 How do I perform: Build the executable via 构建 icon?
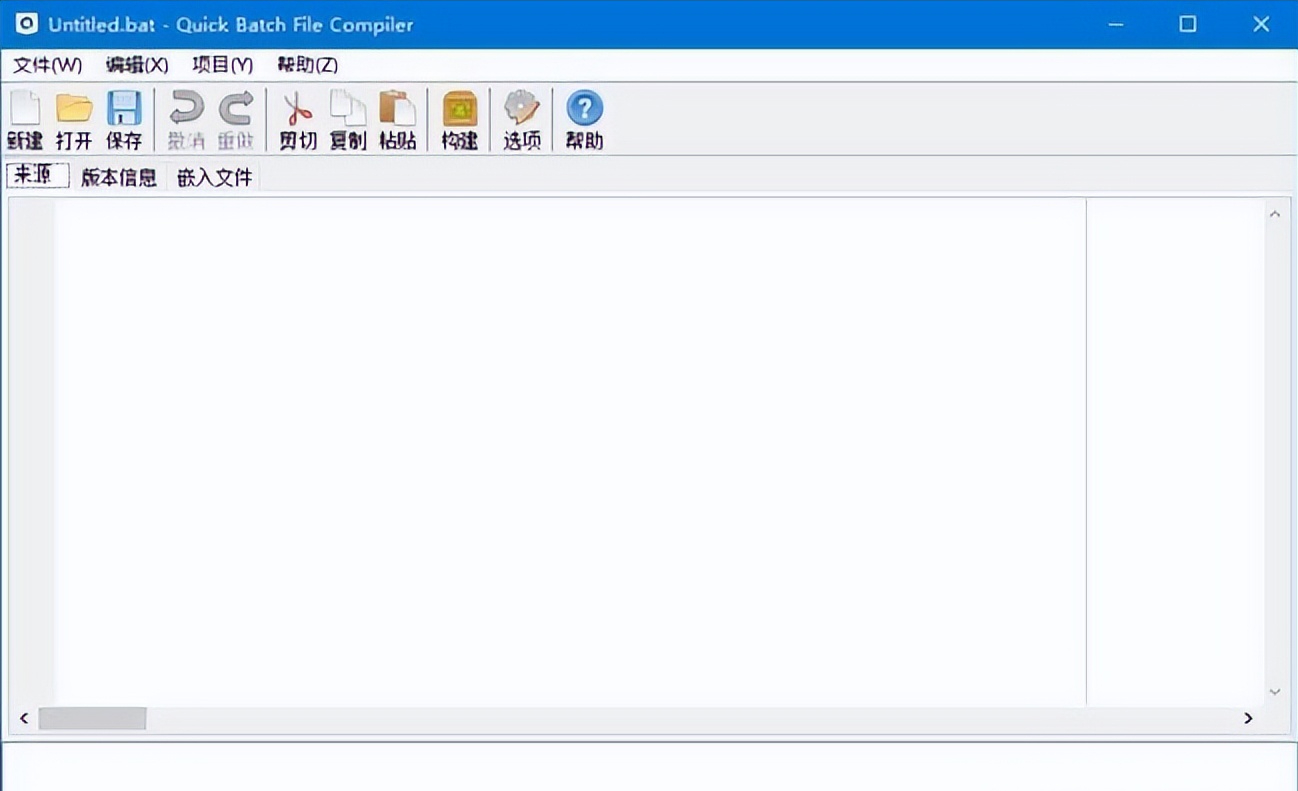[458, 115]
